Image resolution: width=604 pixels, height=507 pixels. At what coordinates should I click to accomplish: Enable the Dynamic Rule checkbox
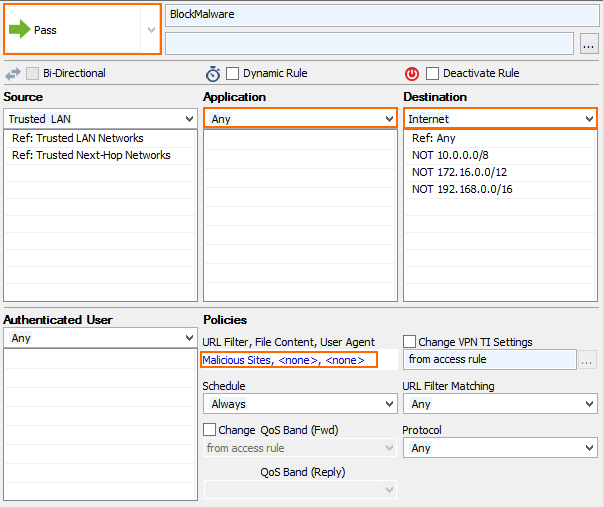232,73
